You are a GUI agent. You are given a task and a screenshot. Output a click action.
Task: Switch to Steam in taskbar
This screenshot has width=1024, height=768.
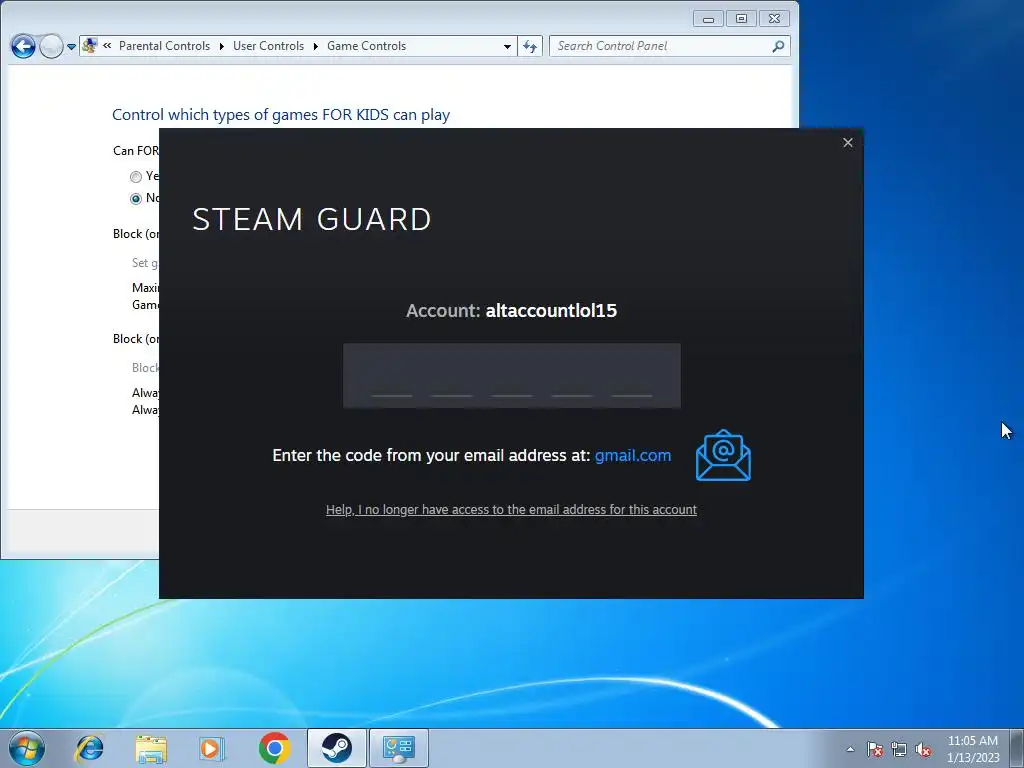[x=337, y=748]
